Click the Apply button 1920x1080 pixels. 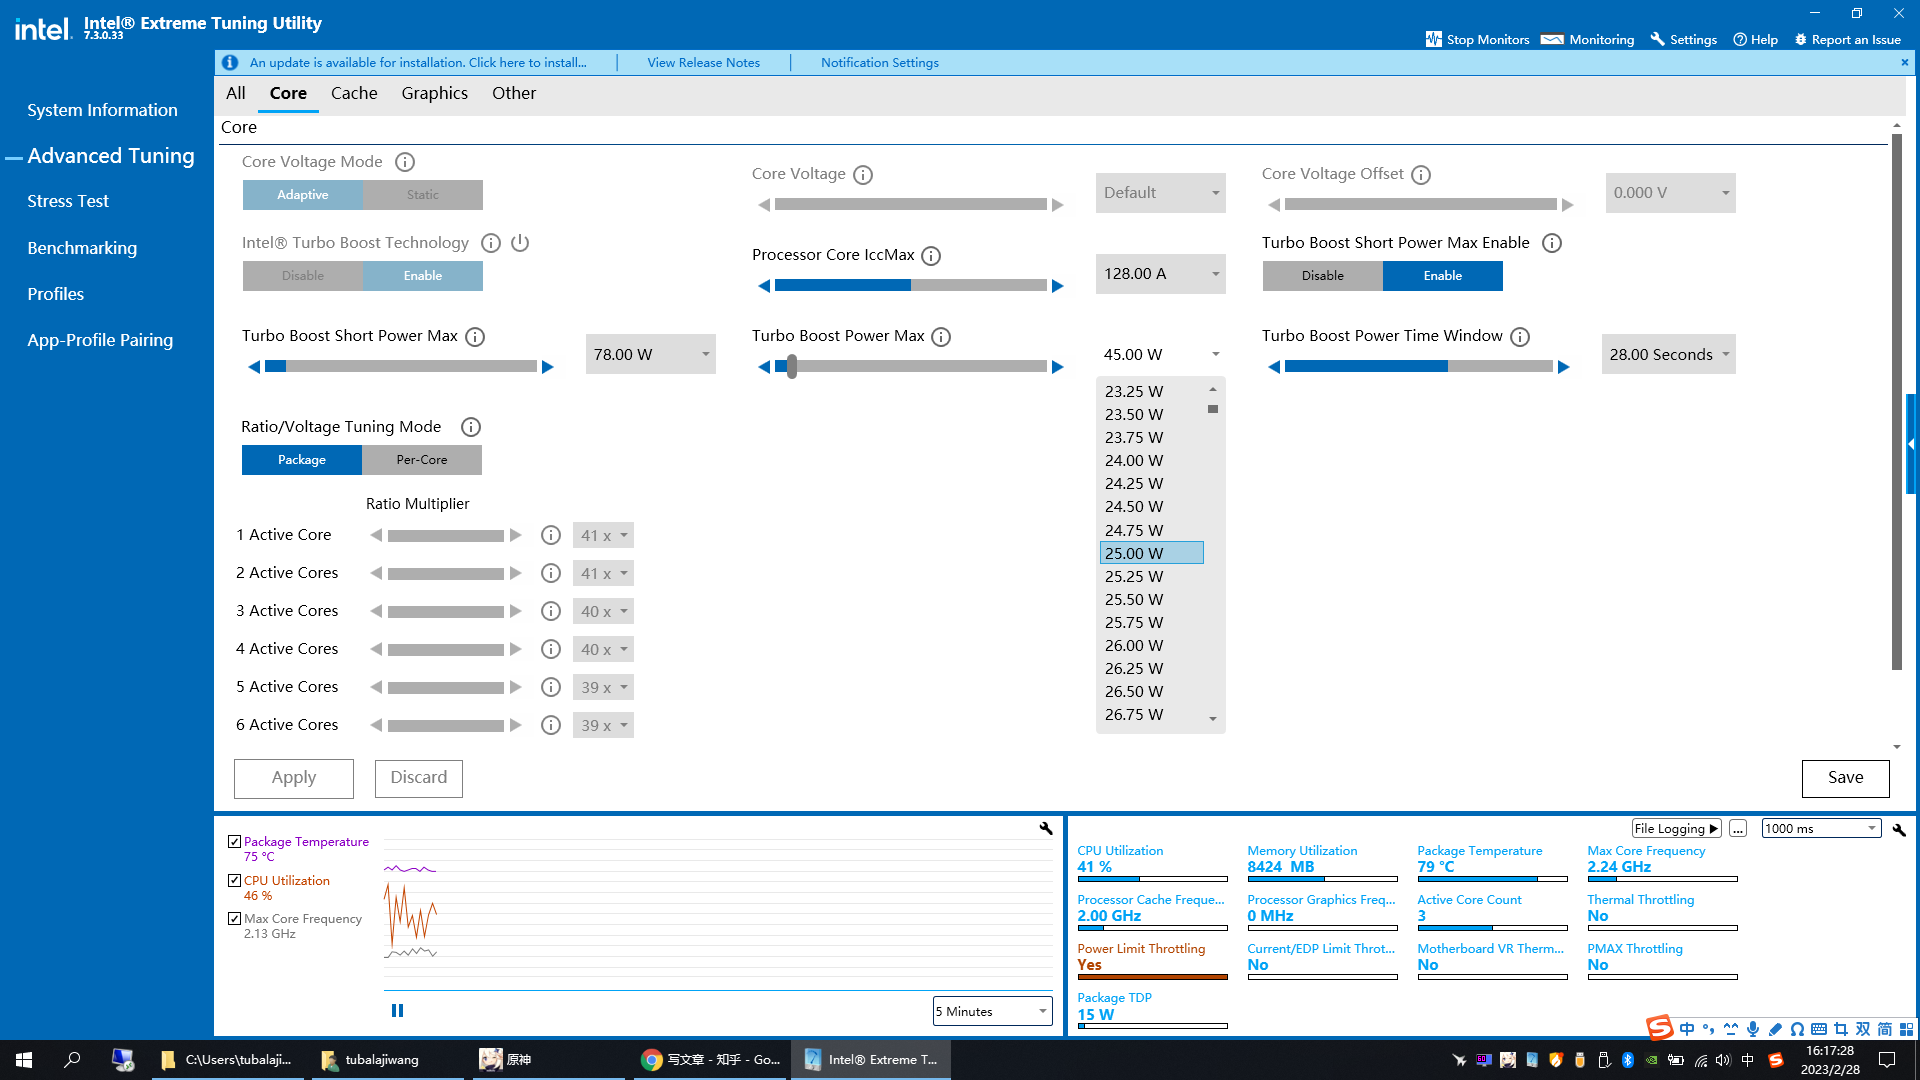(x=293, y=778)
